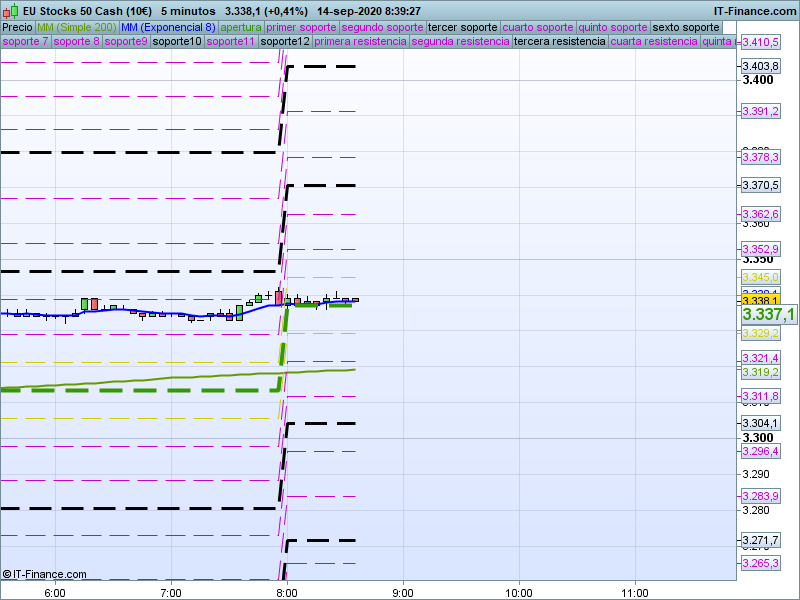
Task: Click the tercera resistencia label
Action: coord(559,42)
